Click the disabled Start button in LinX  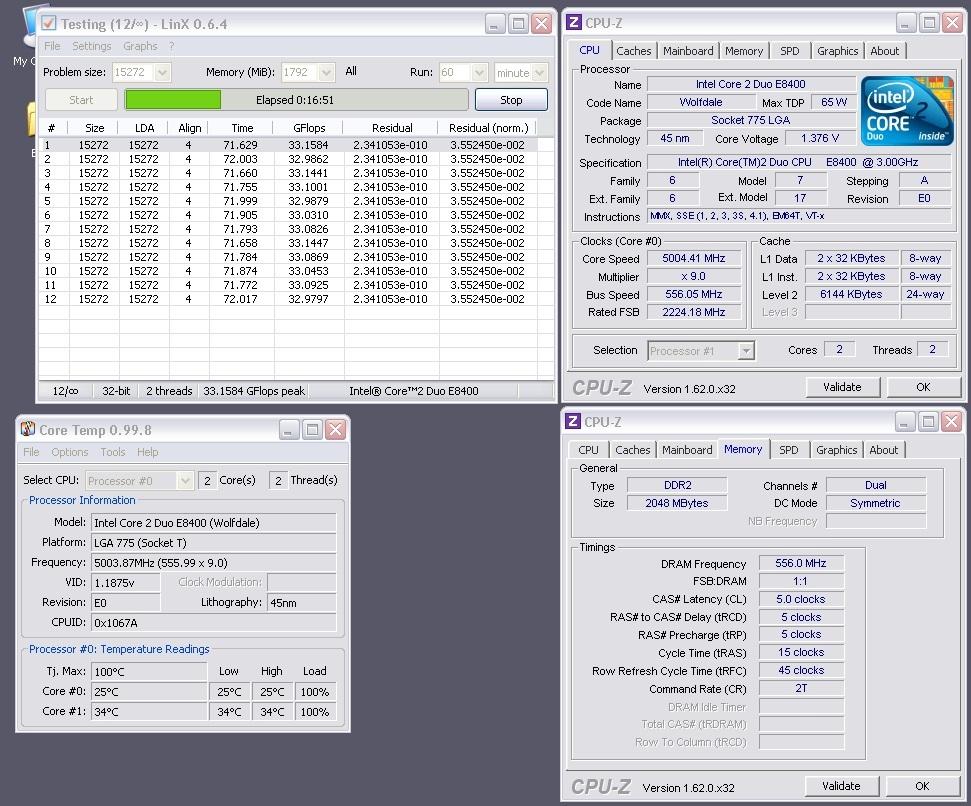coord(81,100)
